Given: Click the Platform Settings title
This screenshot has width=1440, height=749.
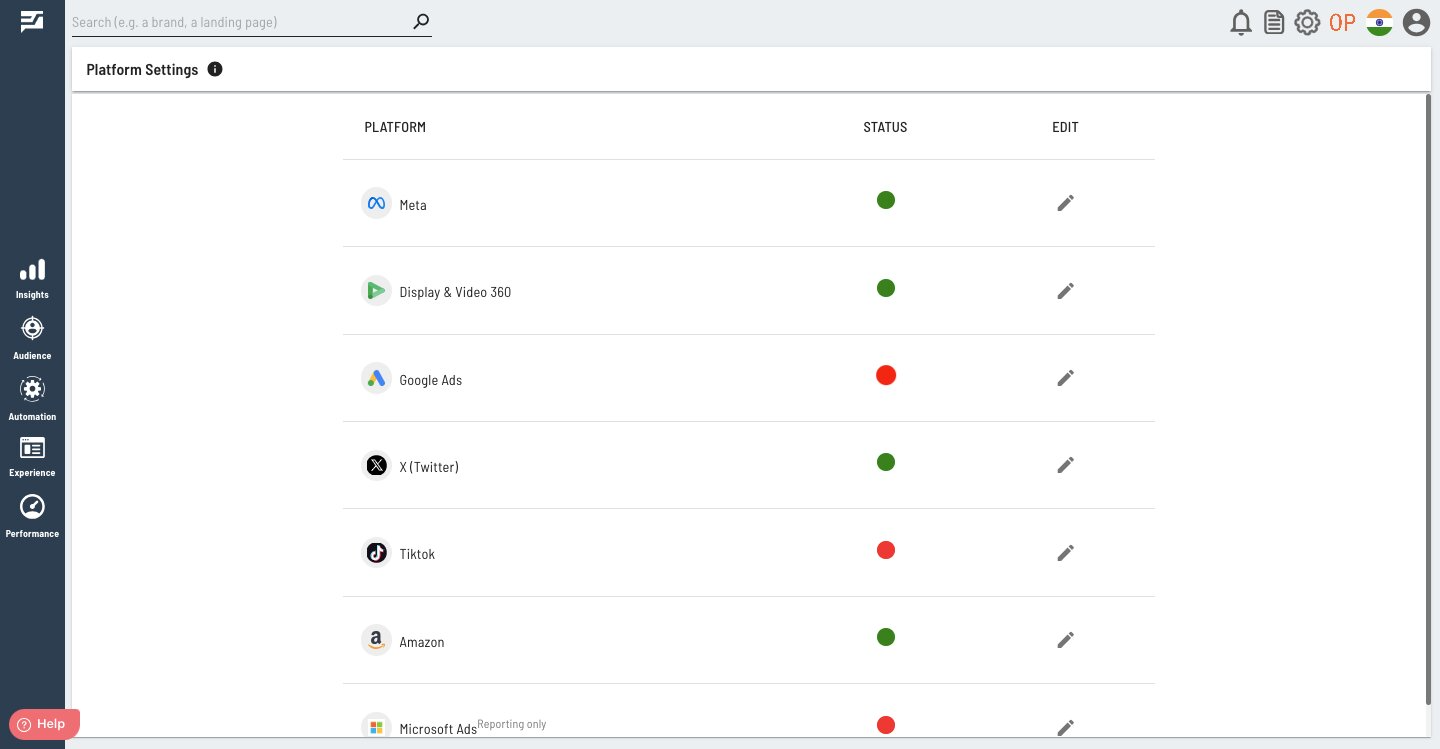Looking at the screenshot, I should coord(142,70).
